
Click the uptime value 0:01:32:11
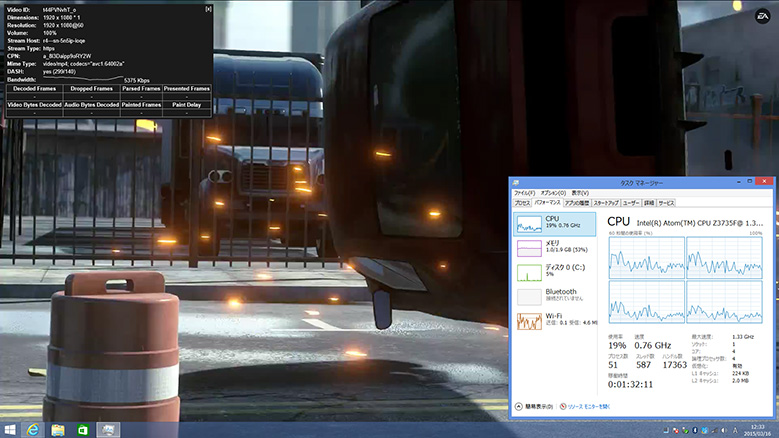click(630, 384)
